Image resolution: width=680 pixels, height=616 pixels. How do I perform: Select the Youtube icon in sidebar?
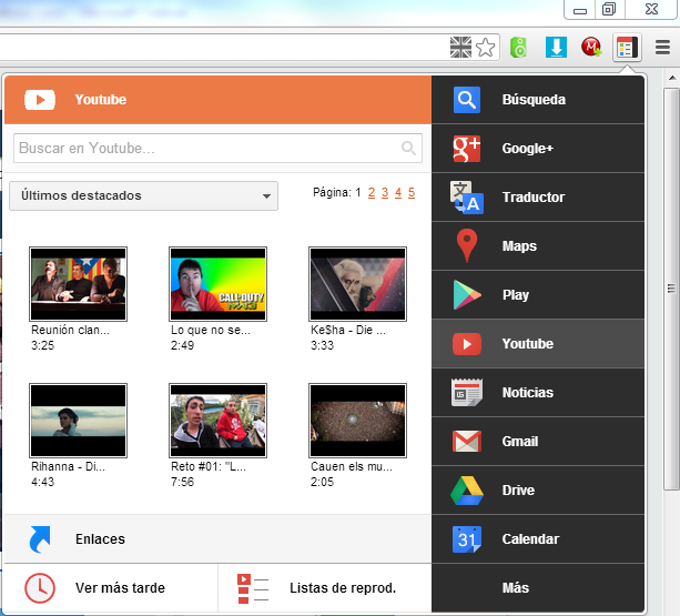[467, 344]
